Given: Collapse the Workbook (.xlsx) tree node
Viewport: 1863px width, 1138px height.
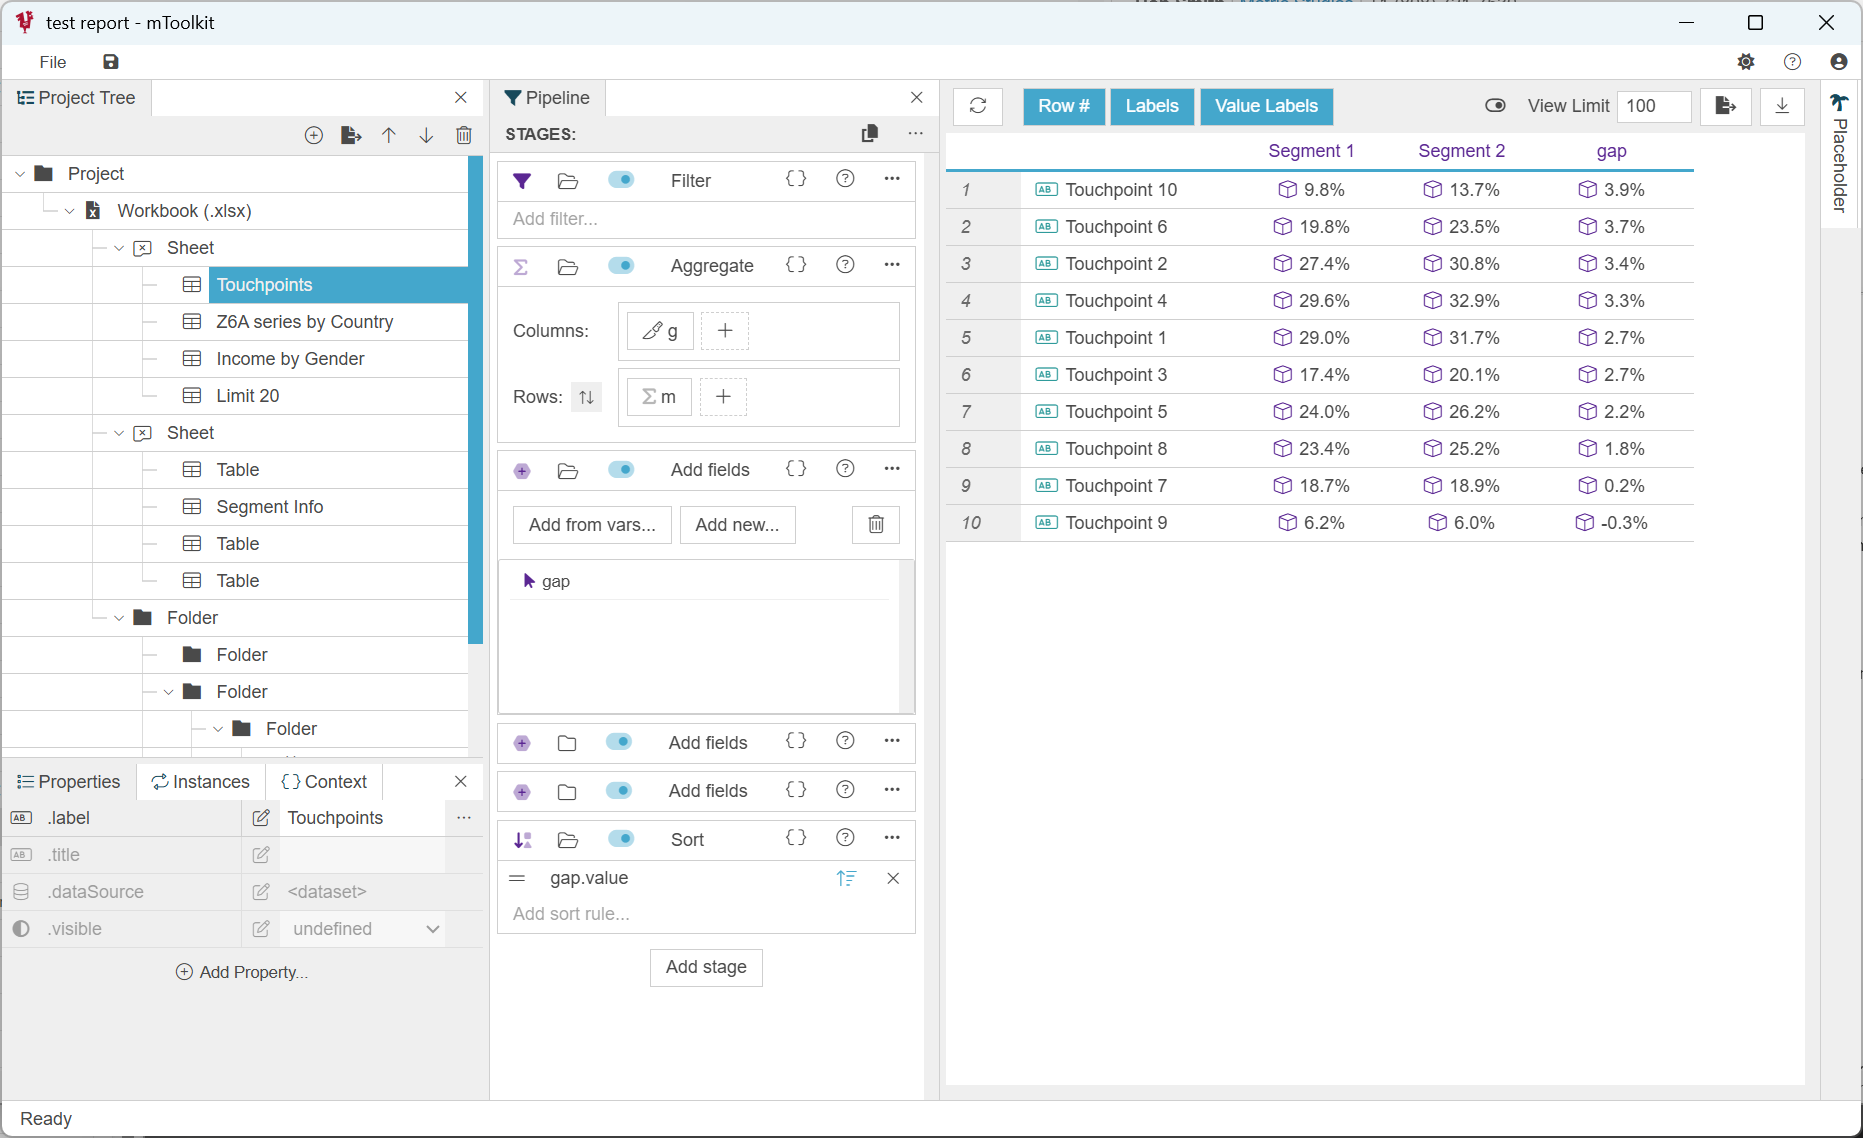Looking at the screenshot, I should coord(70,211).
